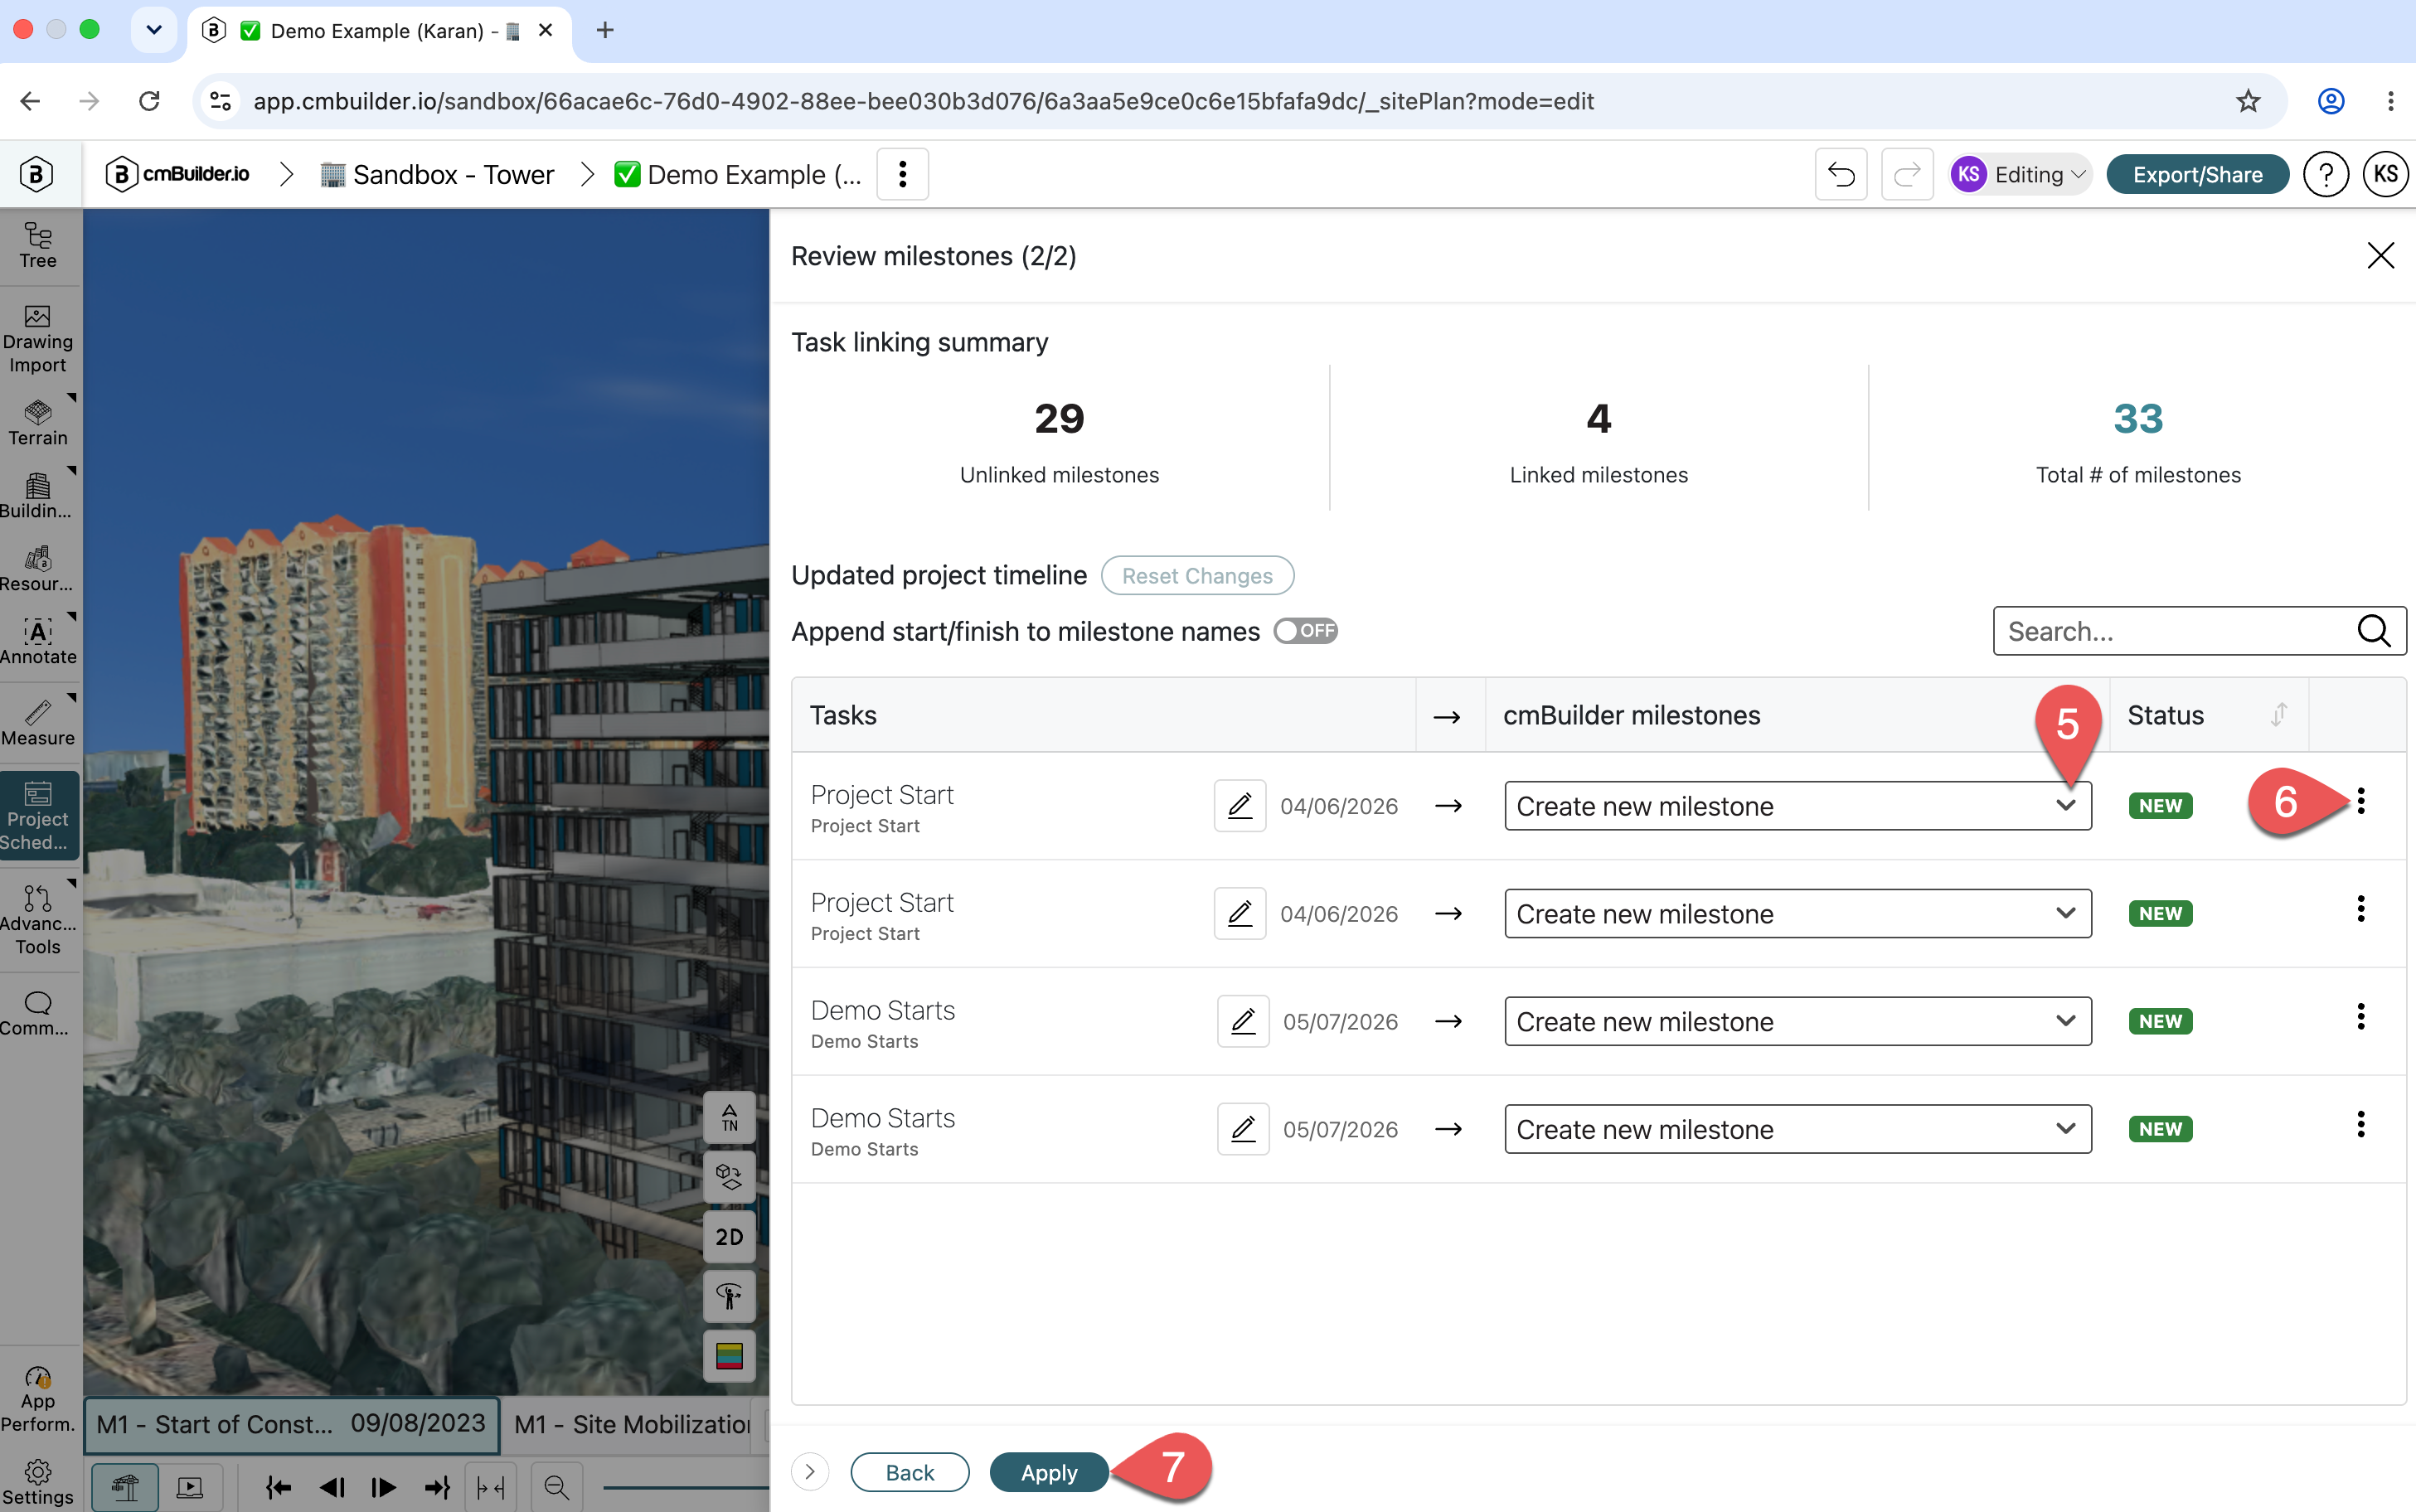Activate the first-person walk view icon
2416x1512 pixels.
730,1297
